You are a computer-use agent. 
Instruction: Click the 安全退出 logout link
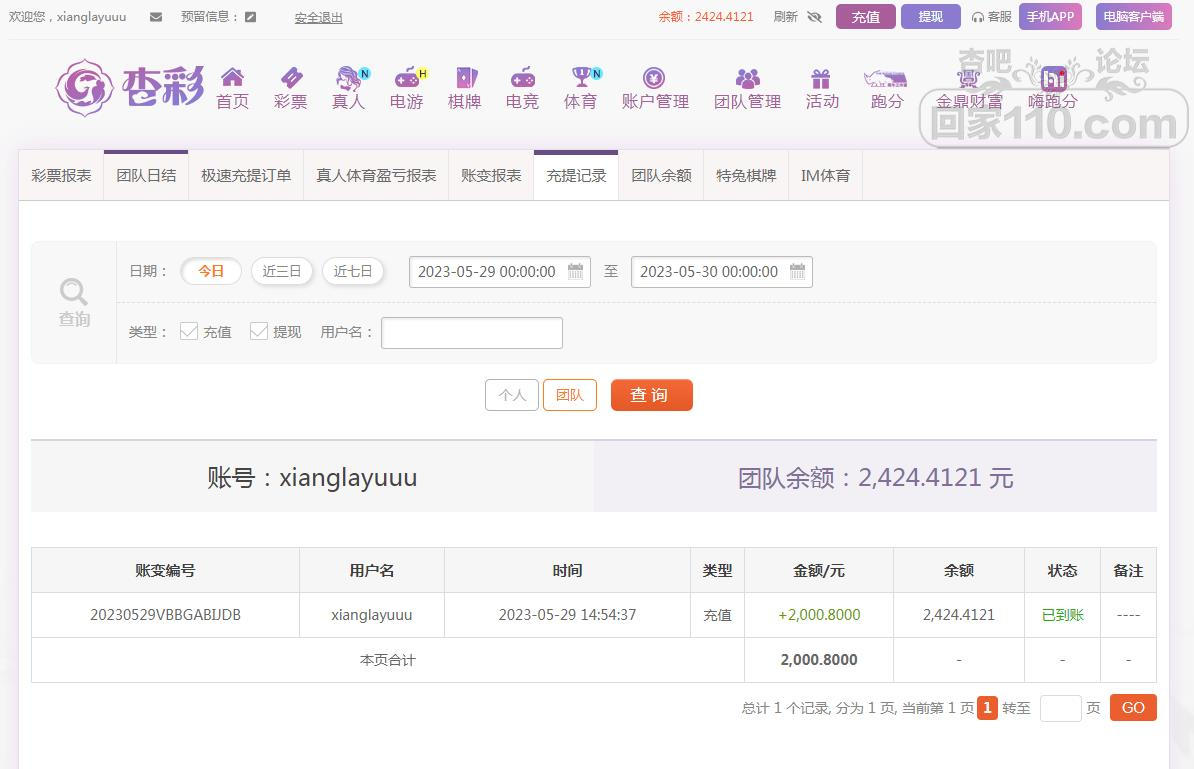coord(318,18)
